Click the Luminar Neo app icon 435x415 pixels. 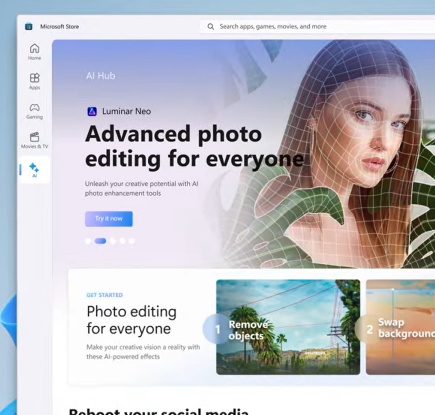[x=92, y=111]
